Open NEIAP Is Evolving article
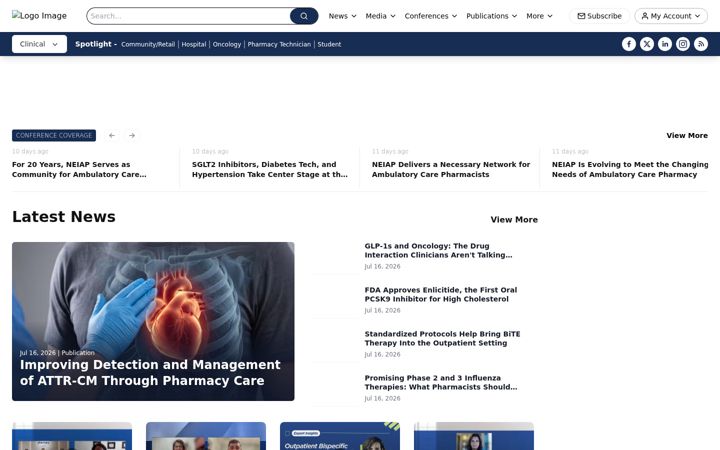Image resolution: width=720 pixels, height=450 pixels. (630, 169)
